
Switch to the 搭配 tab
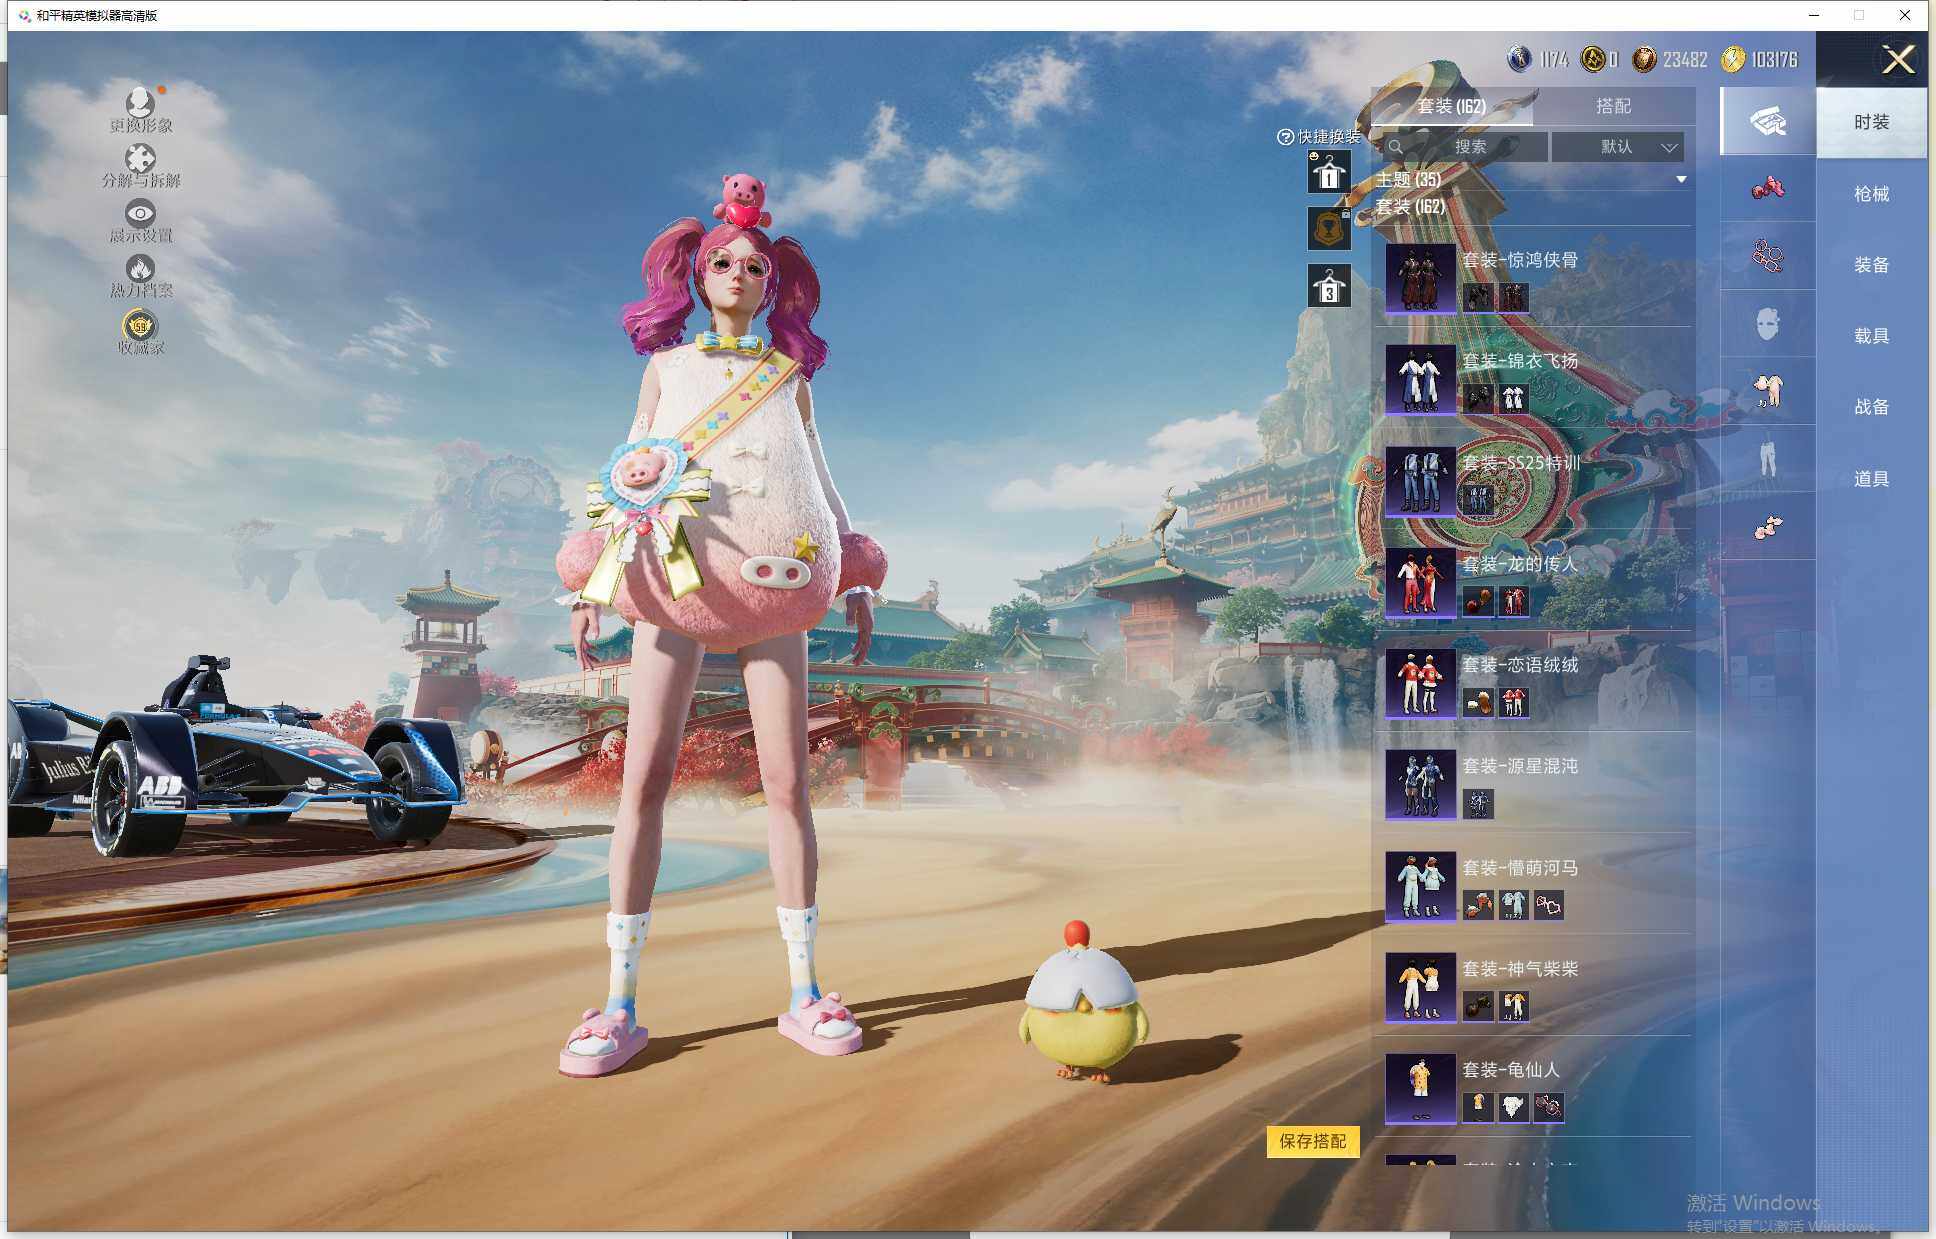point(1612,106)
